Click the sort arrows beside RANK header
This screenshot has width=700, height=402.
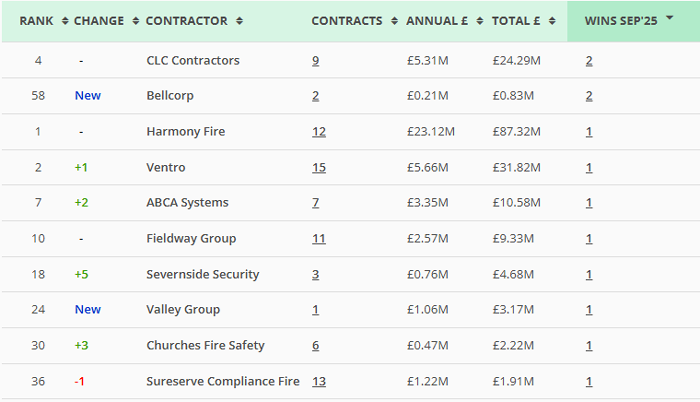pyautogui.click(x=65, y=21)
